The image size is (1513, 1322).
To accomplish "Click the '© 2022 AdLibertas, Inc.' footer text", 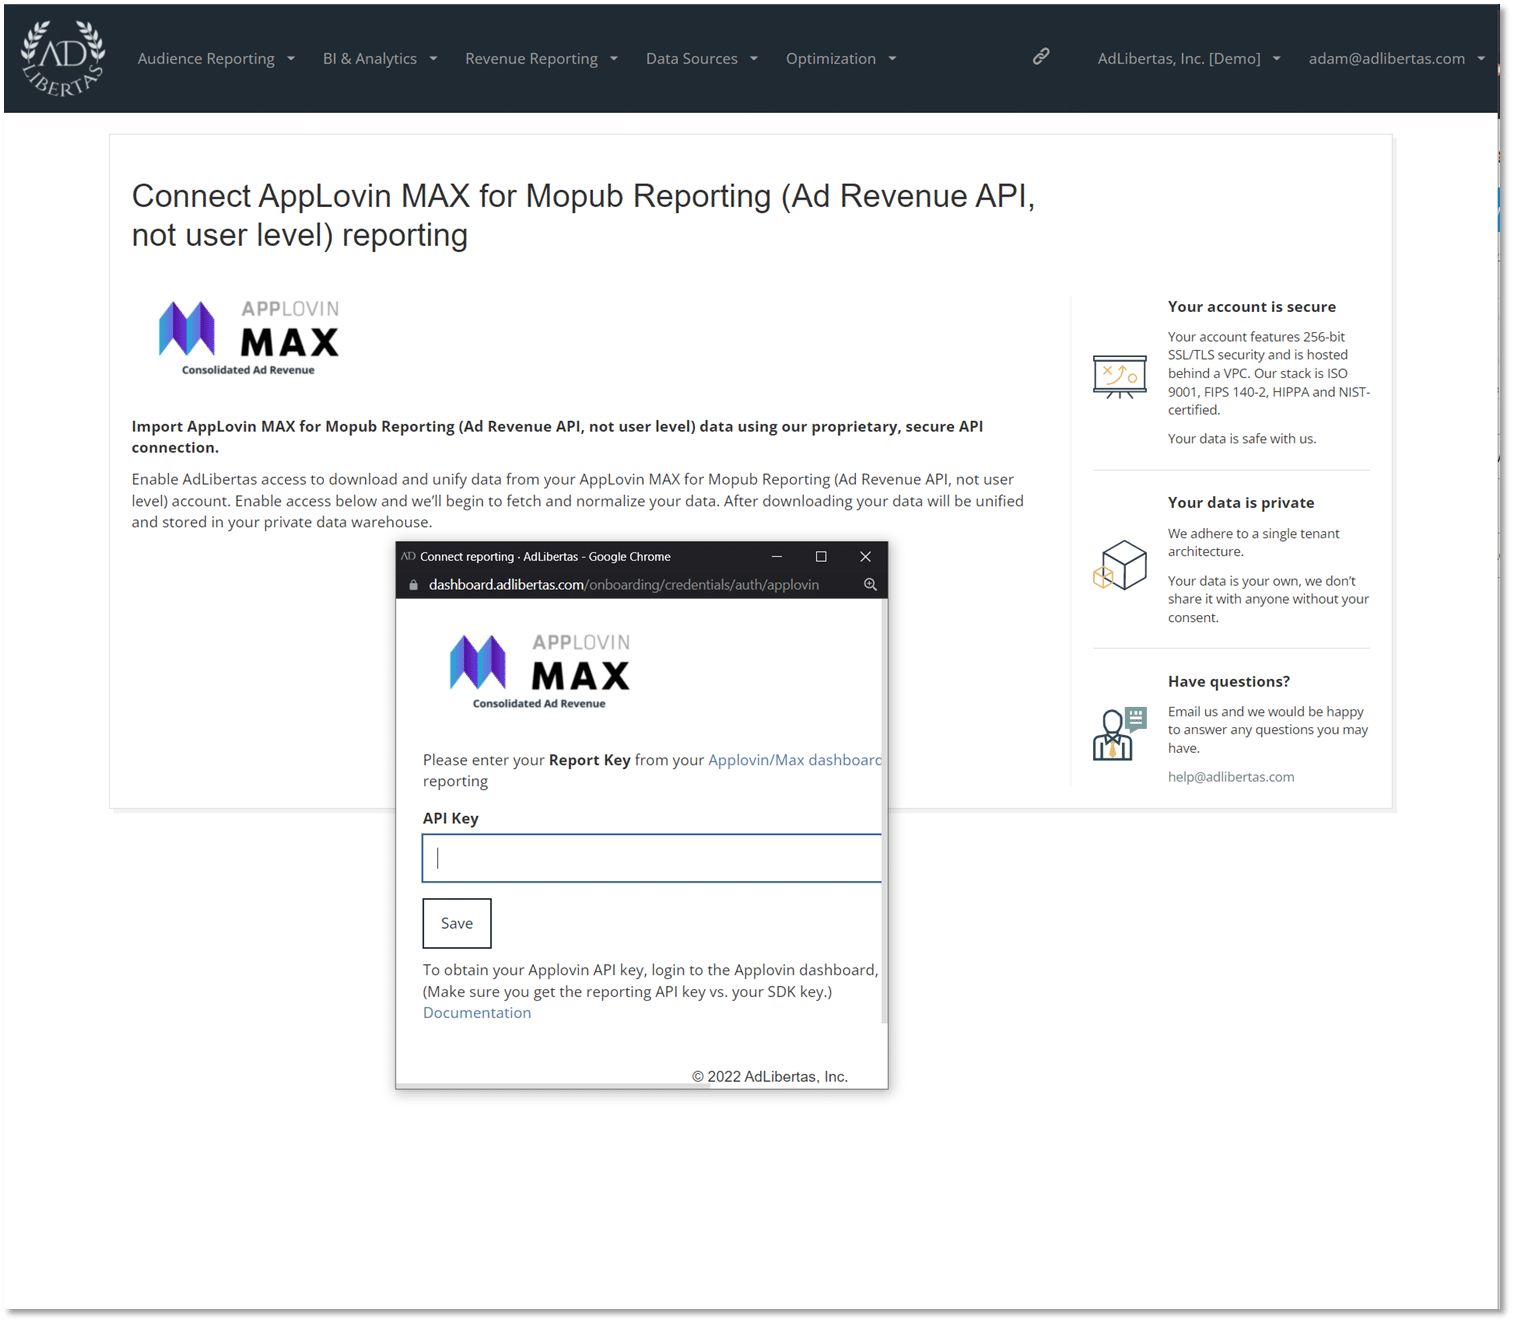I will [770, 1077].
